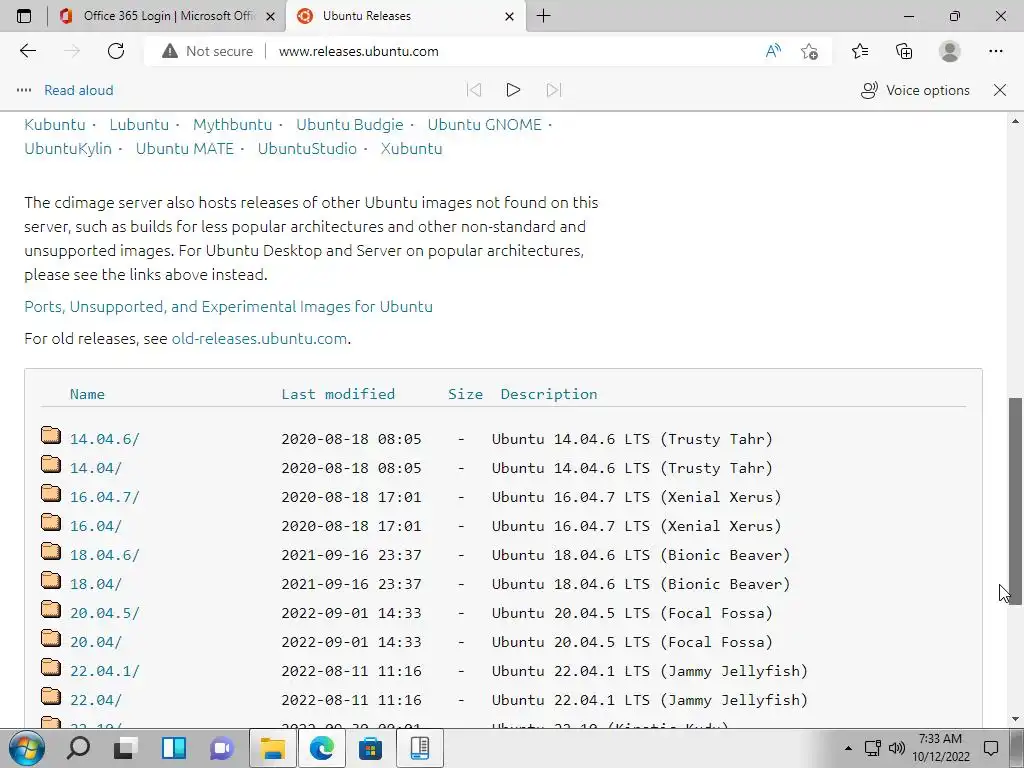Open the 16.04.7/ directory

104,497
